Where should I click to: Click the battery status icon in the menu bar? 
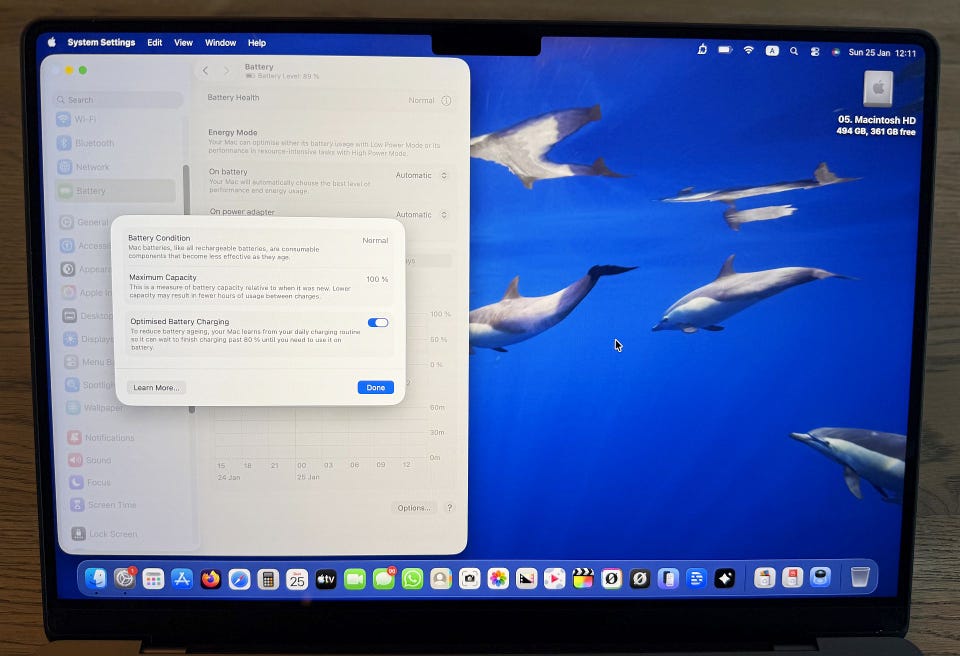pyautogui.click(x=726, y=50)
